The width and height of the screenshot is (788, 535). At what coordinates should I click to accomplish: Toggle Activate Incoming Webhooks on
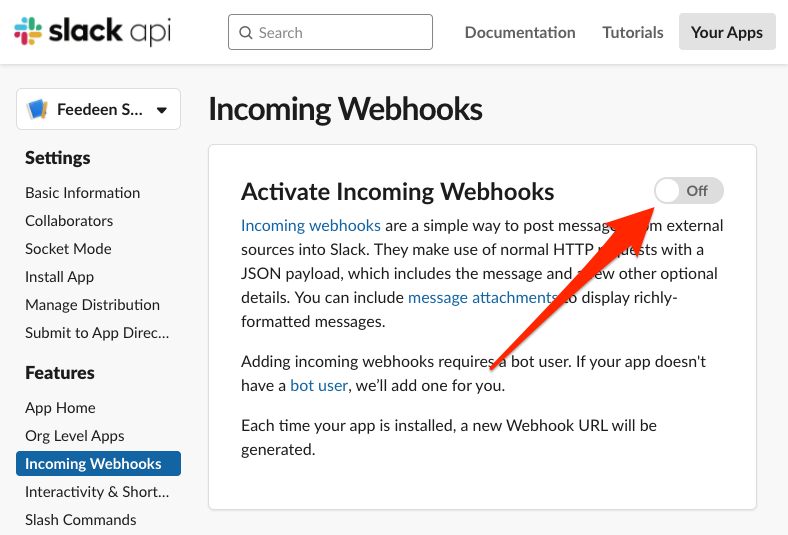coord(688,190)
